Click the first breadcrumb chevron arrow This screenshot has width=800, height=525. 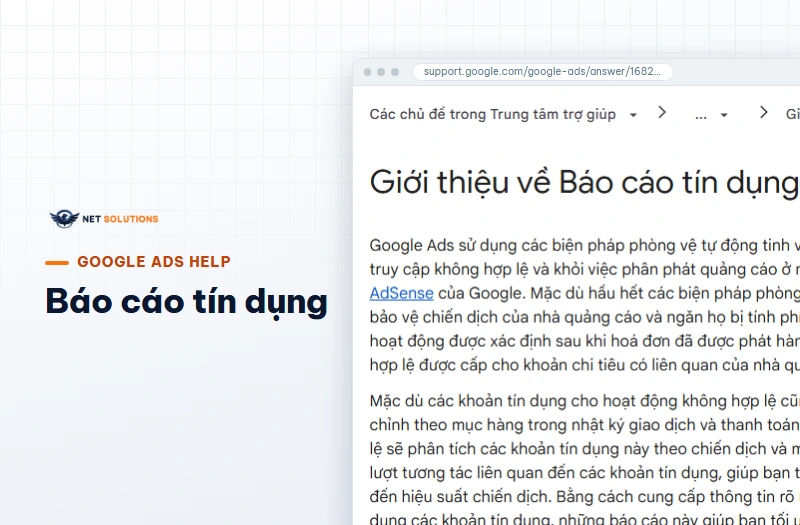662,112
